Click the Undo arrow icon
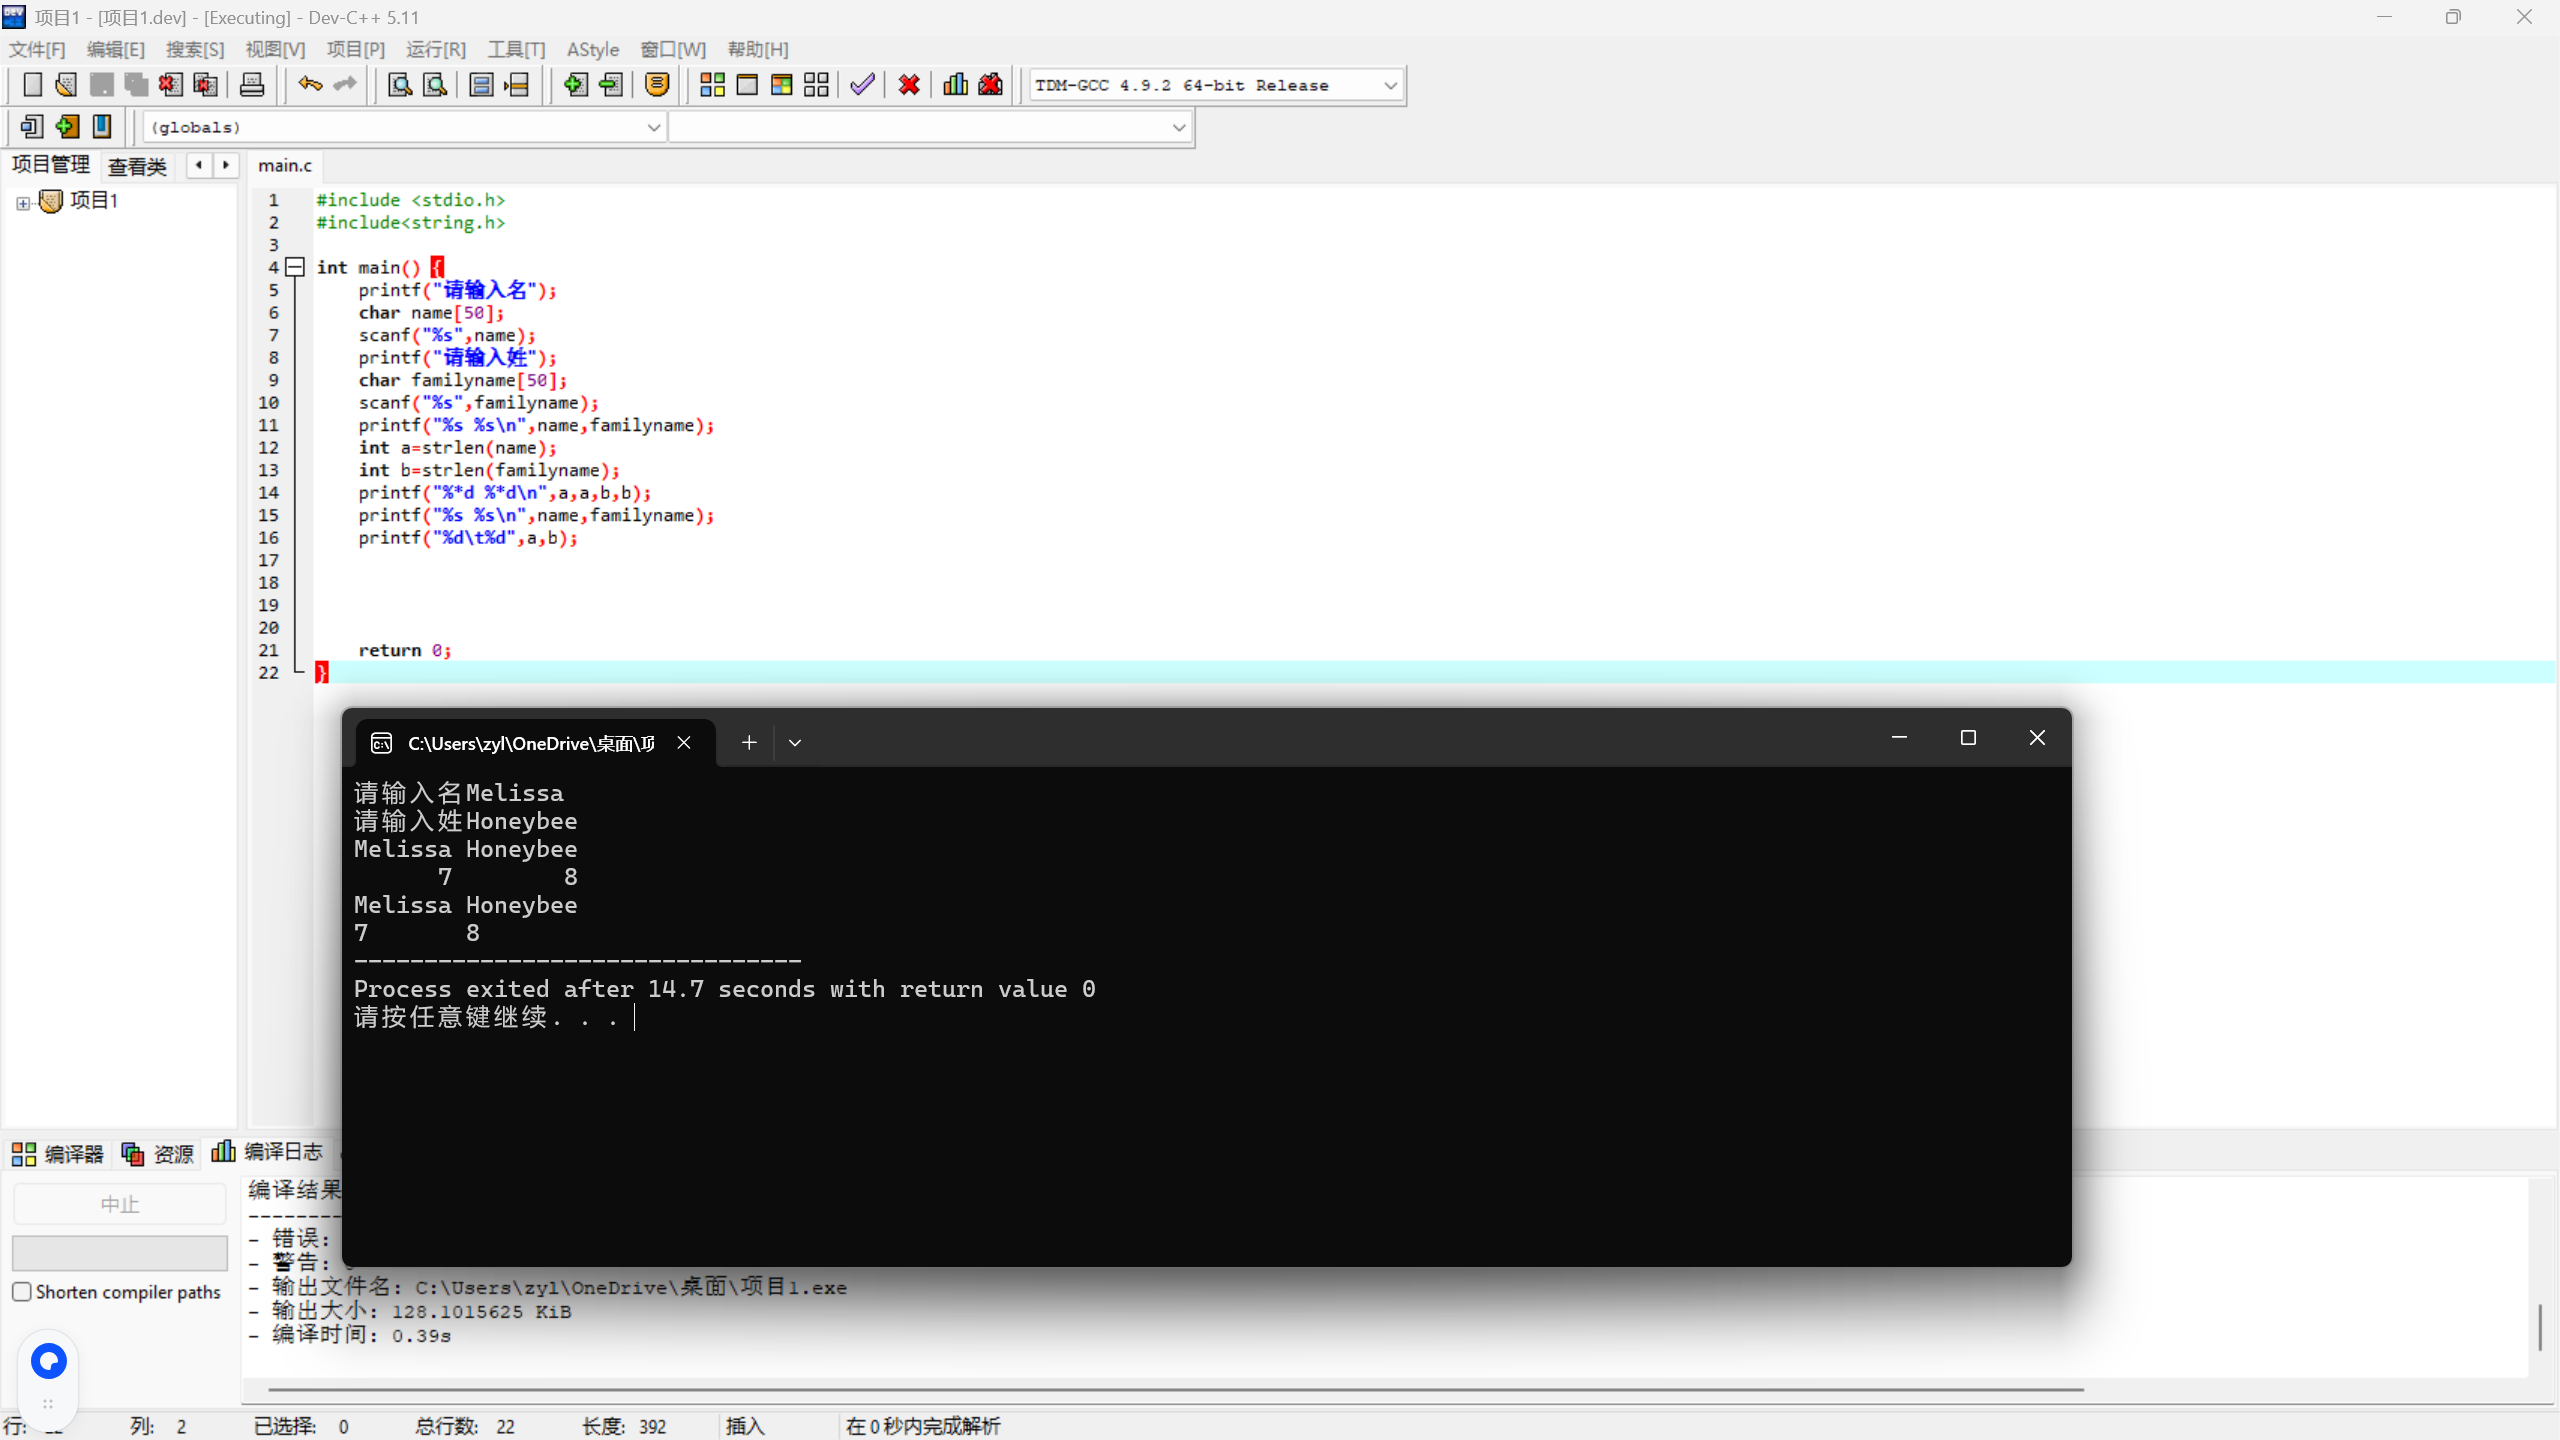The width and height of the screenshot is (2560, 1440). coord(310,85)
